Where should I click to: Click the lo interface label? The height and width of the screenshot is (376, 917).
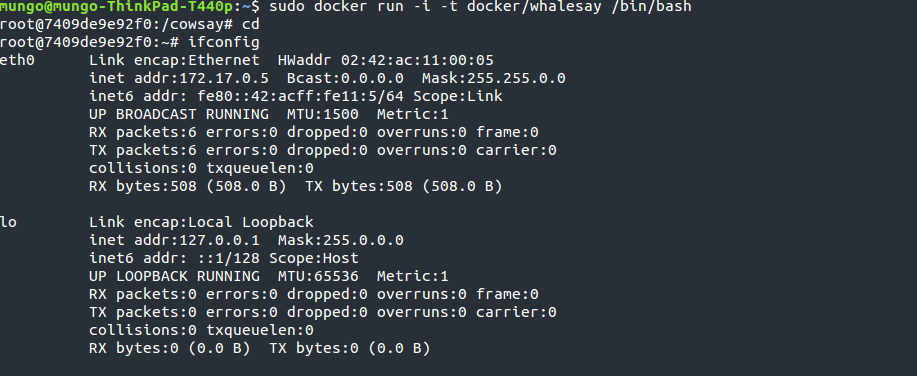(8, 222)
